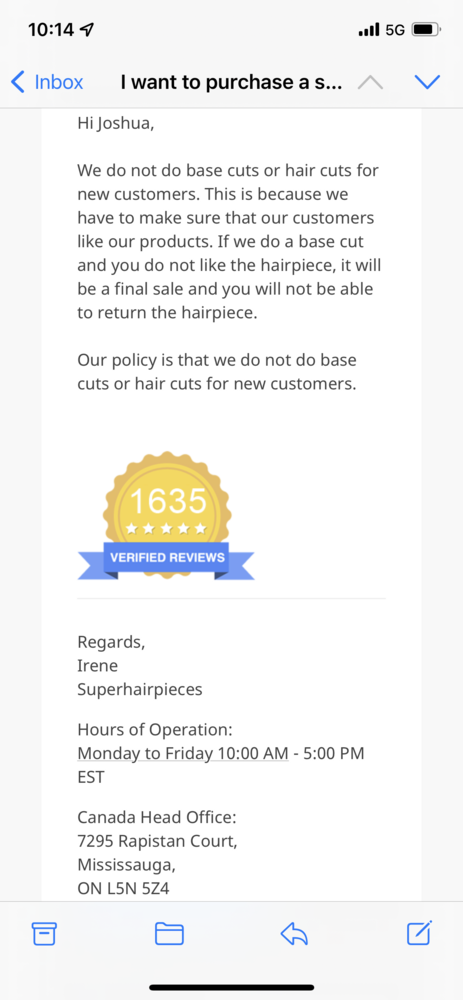Tap the Superhairpieces signature name
The height and width of the screenshot is (1000, 463).
point(140,689)
